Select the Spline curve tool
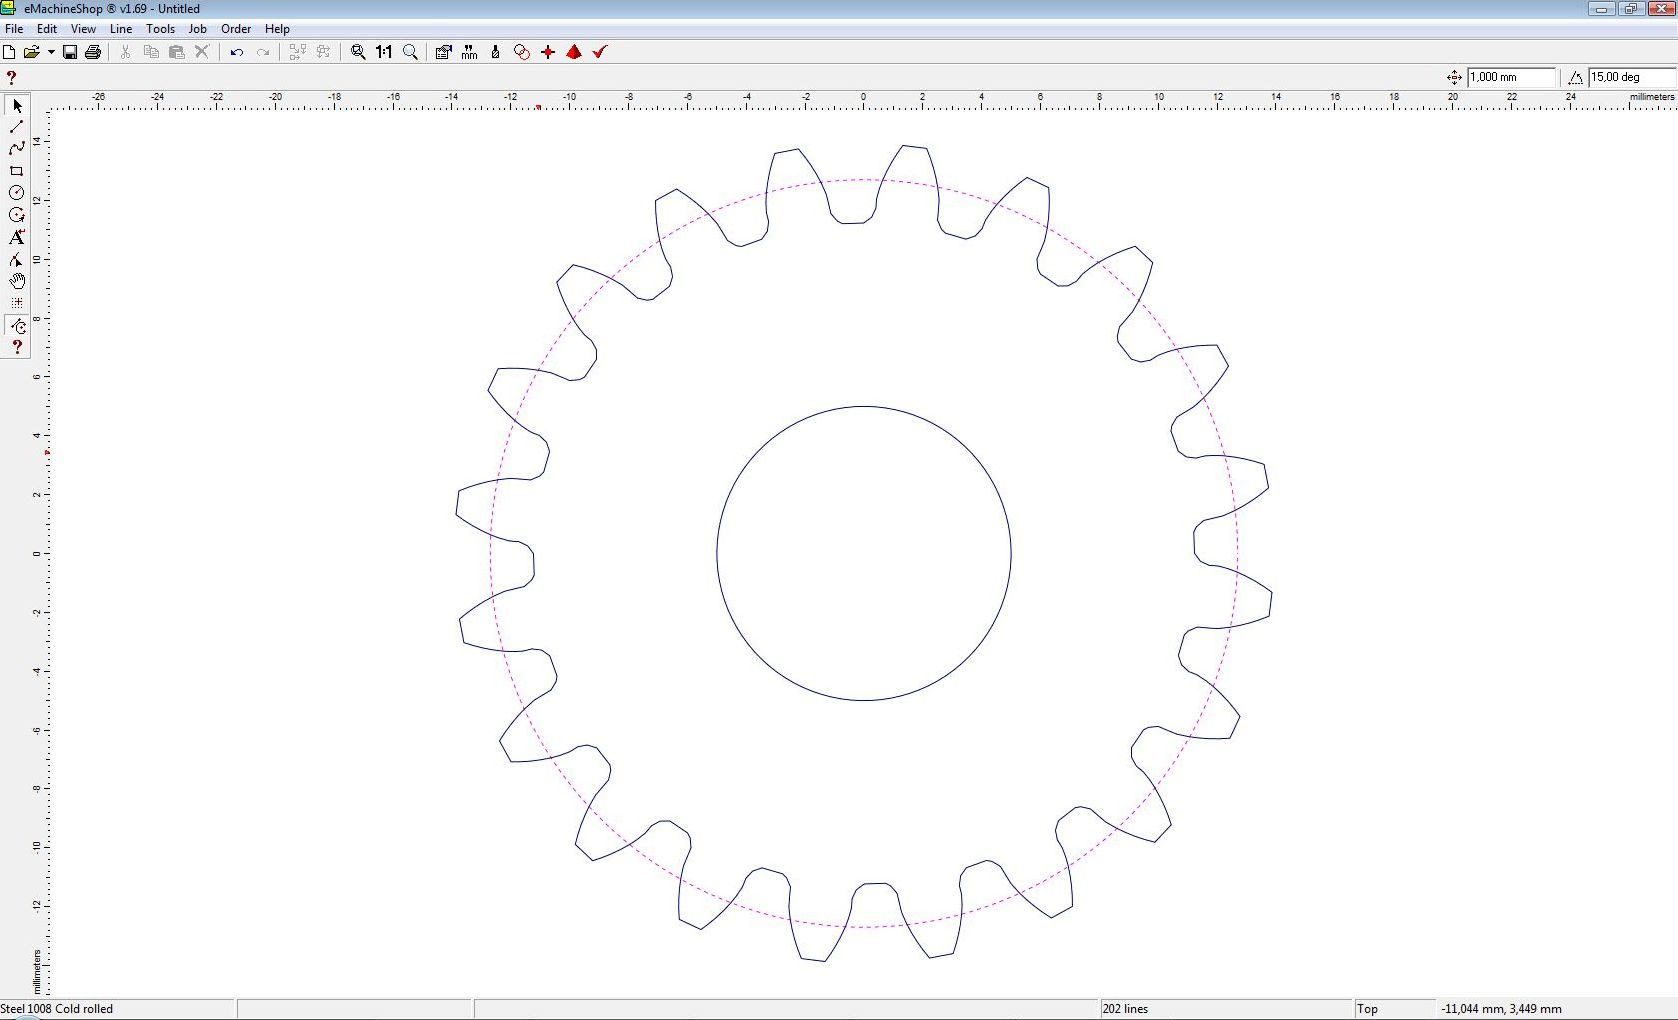1678x1020 pixels. (x=16, y=148)
